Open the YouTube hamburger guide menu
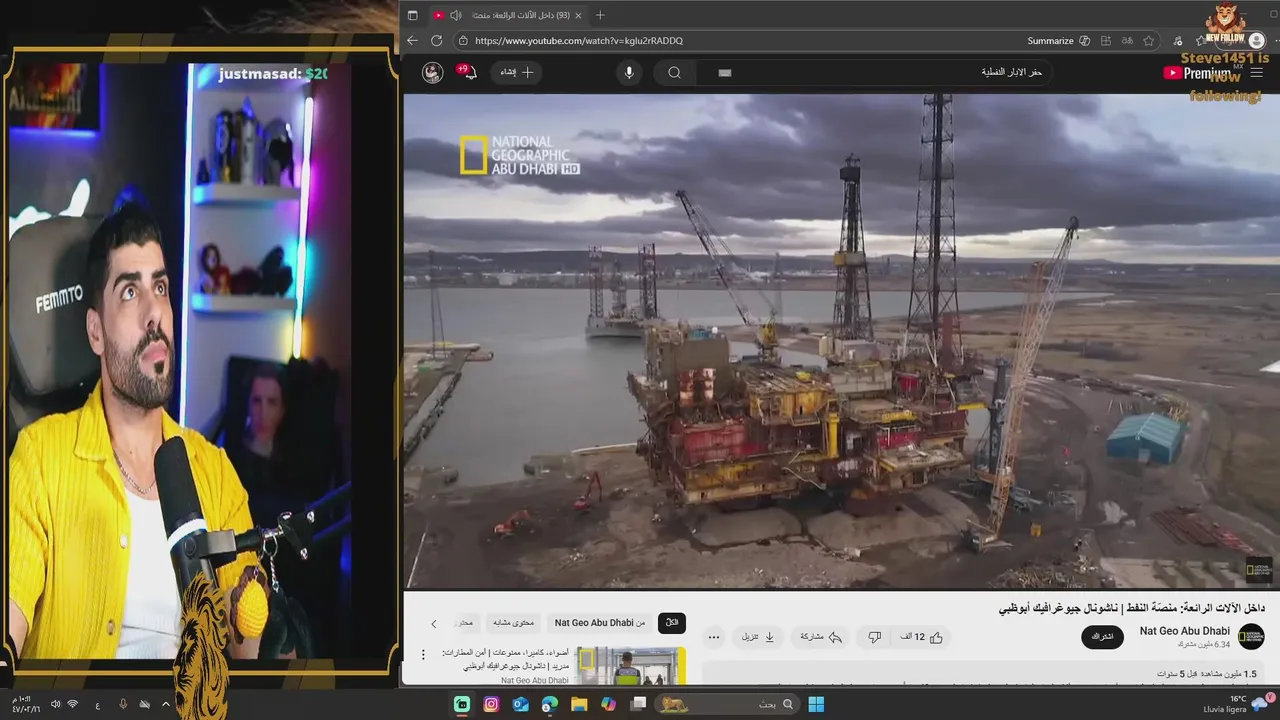This screenshot has width=1280, height=720. (1256, 72)
